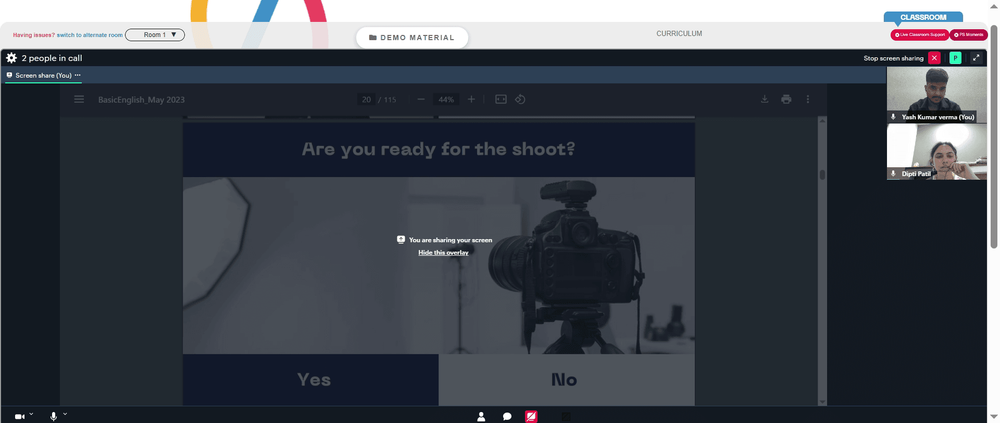Click the Stop screen sharing text
This screenshot has height=423, width=1000.
point(893,58)
